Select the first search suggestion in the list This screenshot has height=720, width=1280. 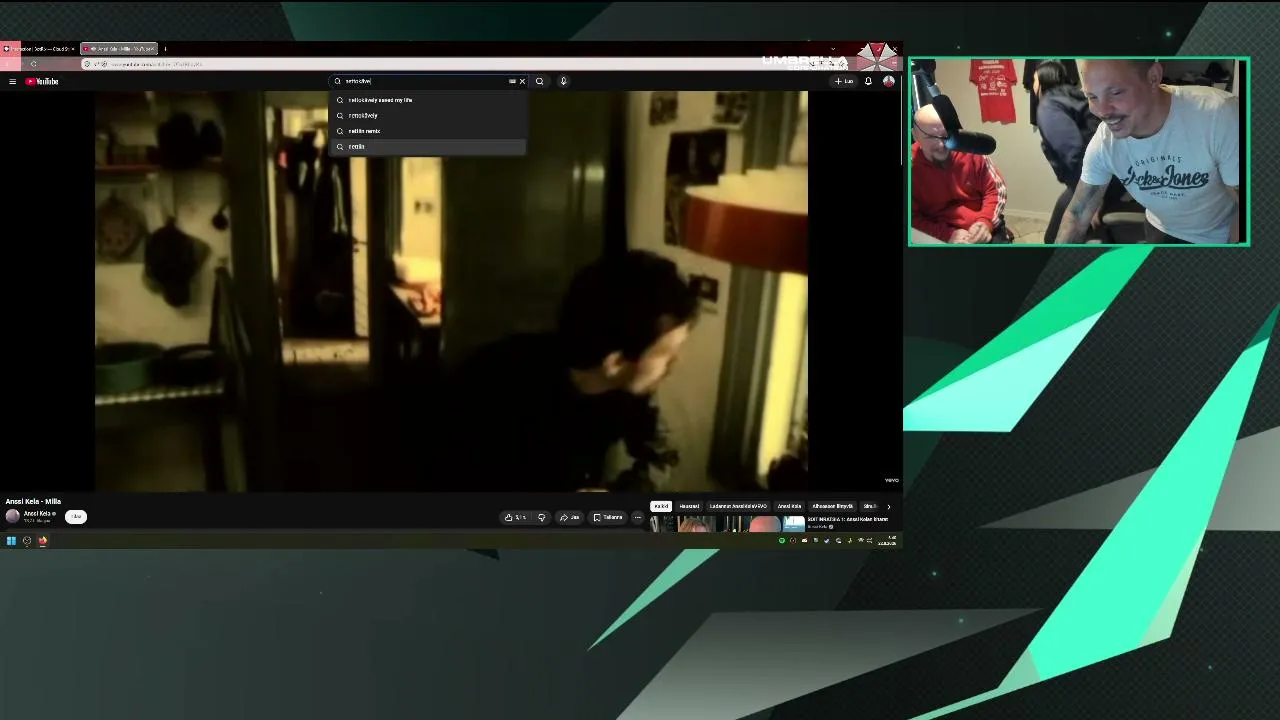click(428, 100)
